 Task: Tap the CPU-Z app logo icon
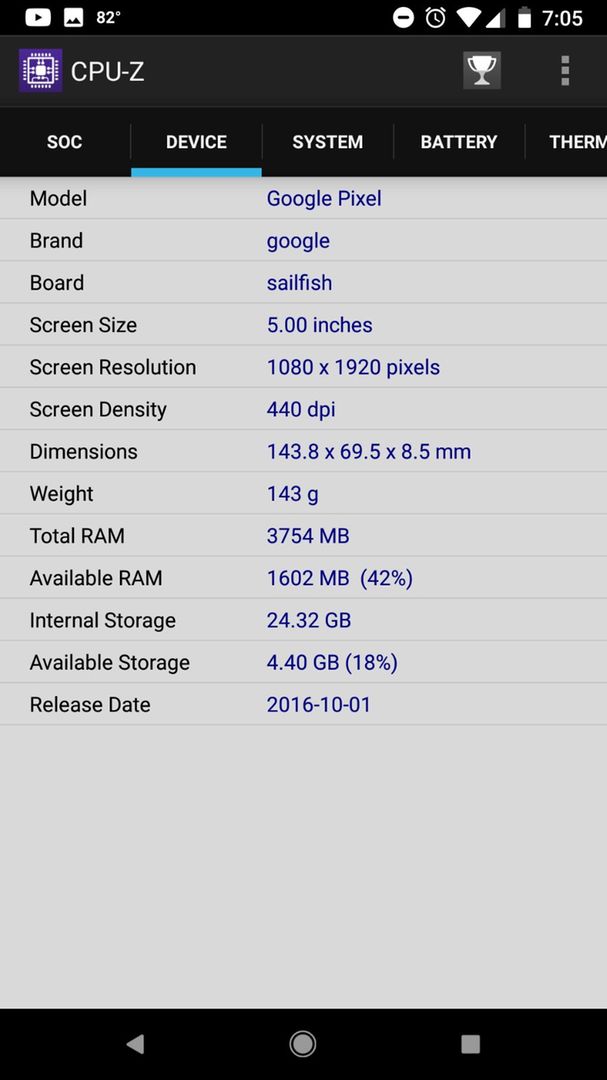tap(41, 70)
